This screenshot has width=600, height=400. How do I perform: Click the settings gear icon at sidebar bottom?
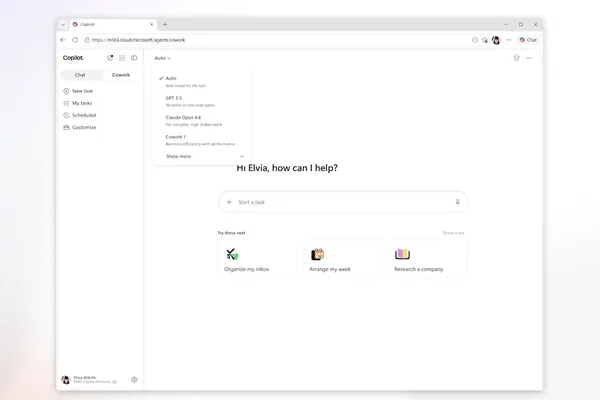(x=134, y=379)
